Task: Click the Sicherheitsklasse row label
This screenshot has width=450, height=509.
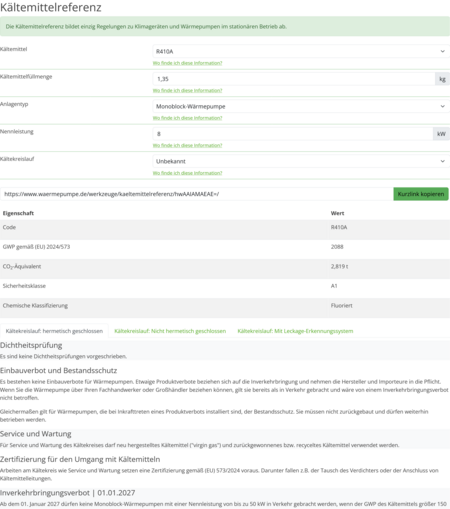Action: coord(24,286)
